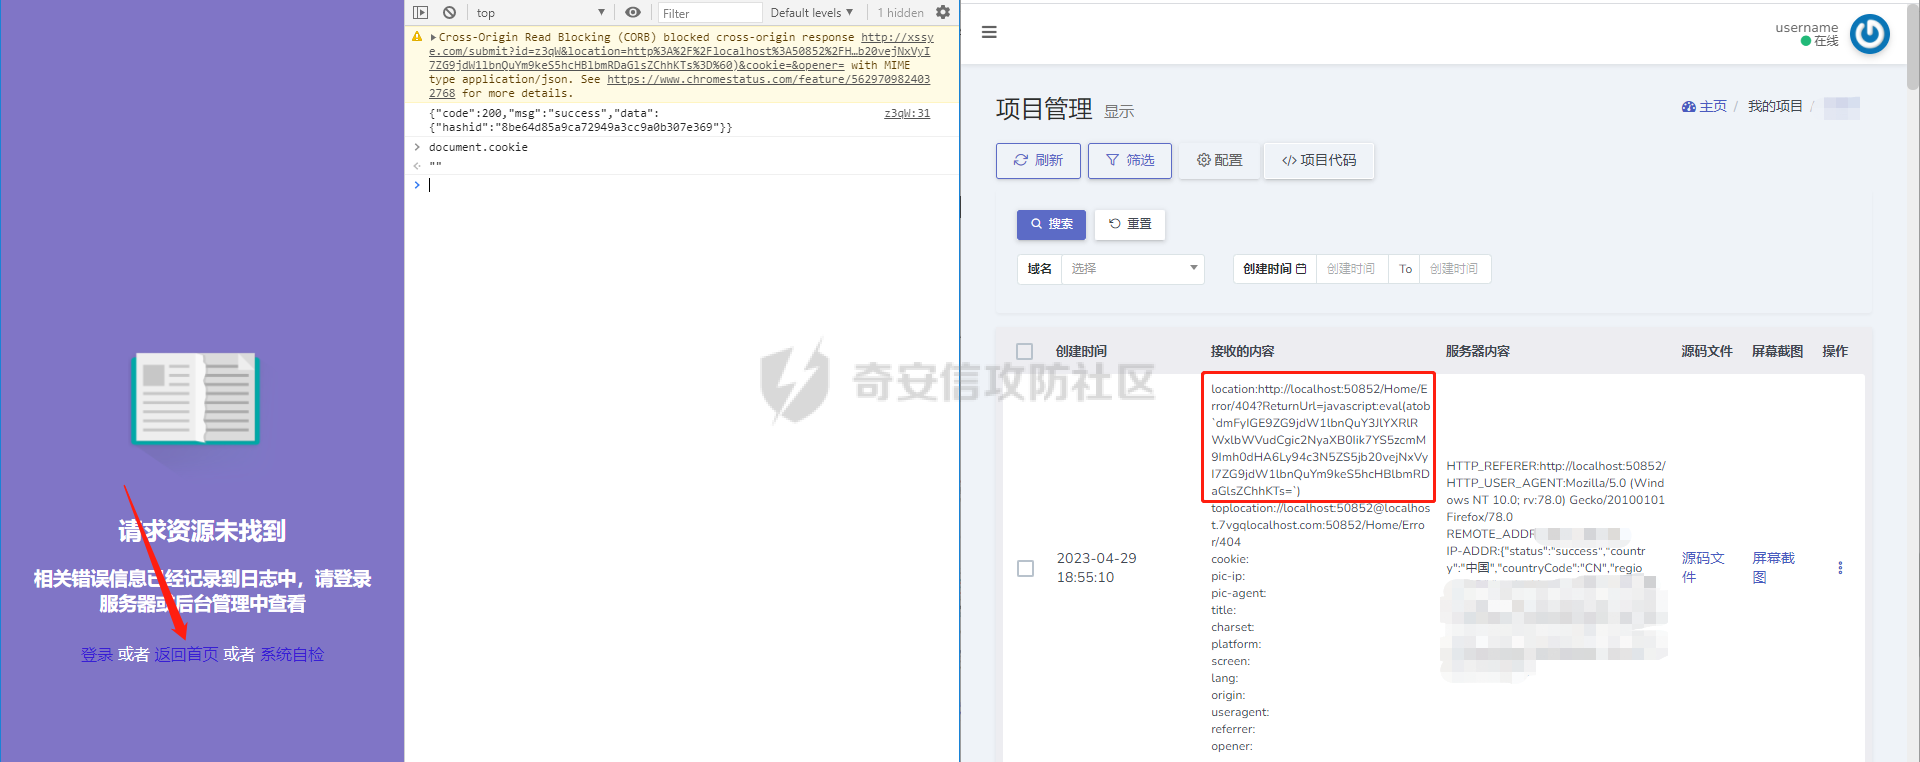
Task: Expand the CORB warning message triangle
Action: pos(433,37)
